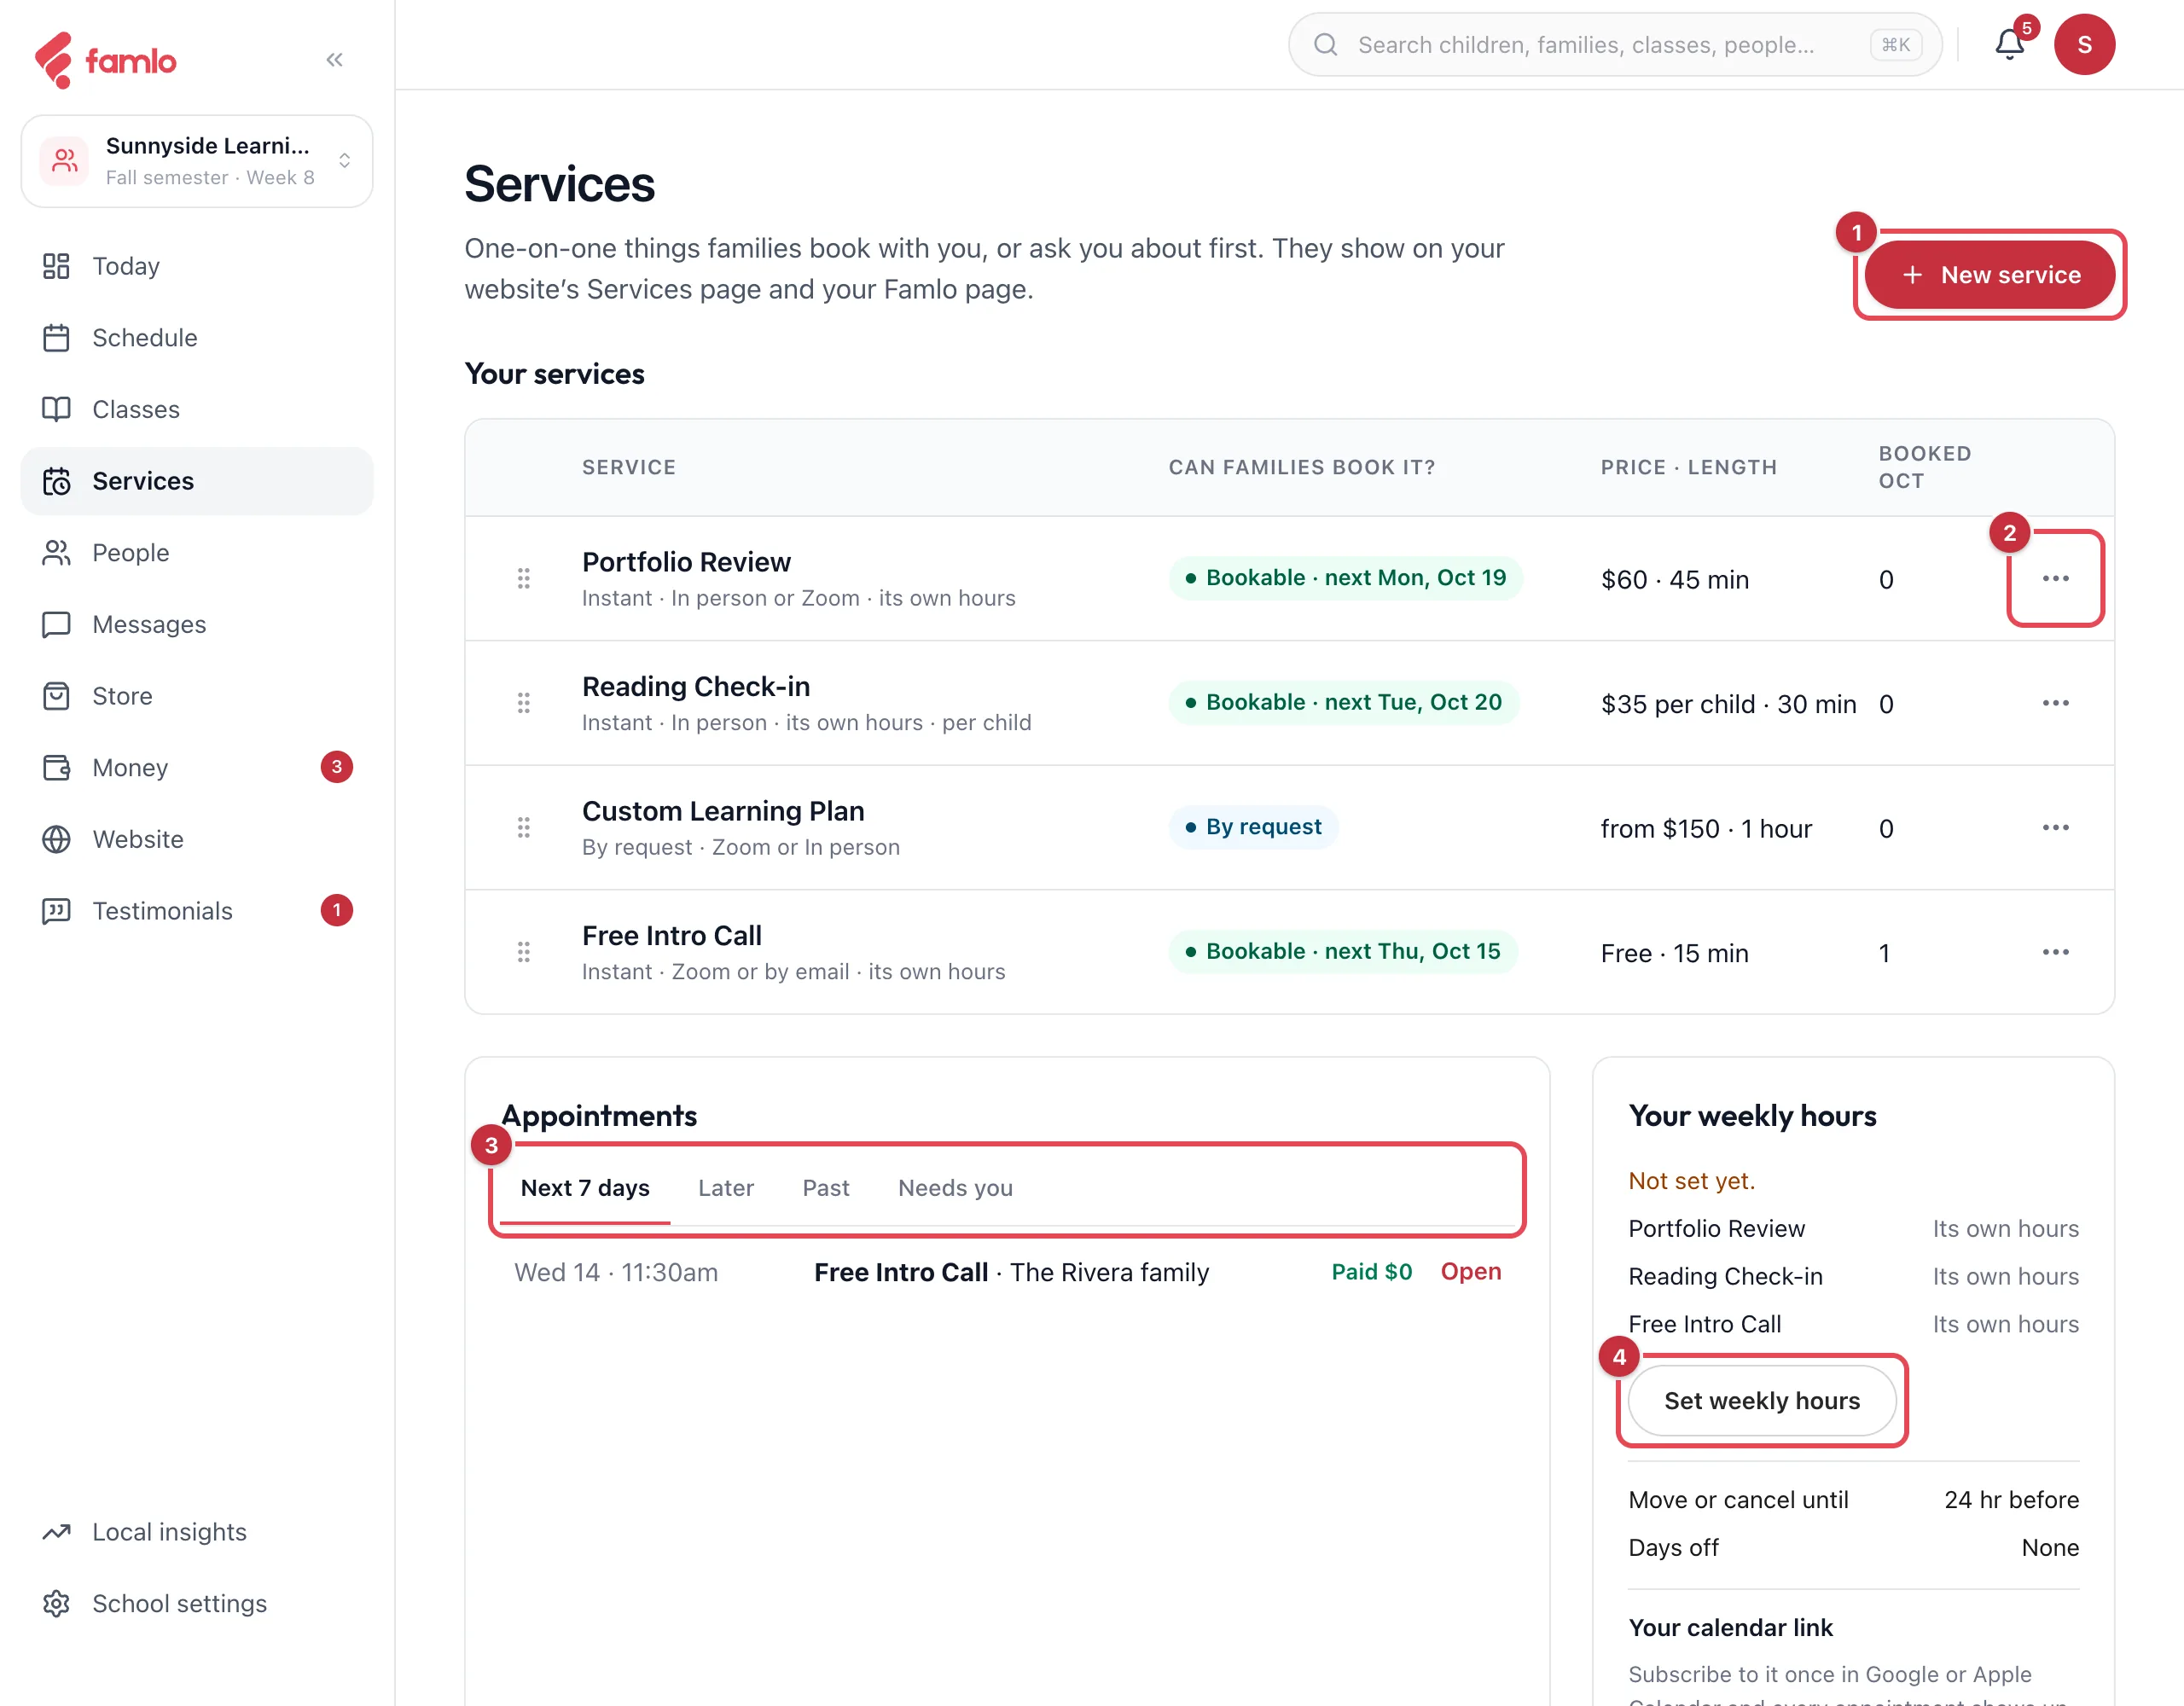Grab the drag handle of Custom Learning Plan
2184x1706 pixels.
click(523, 828)
